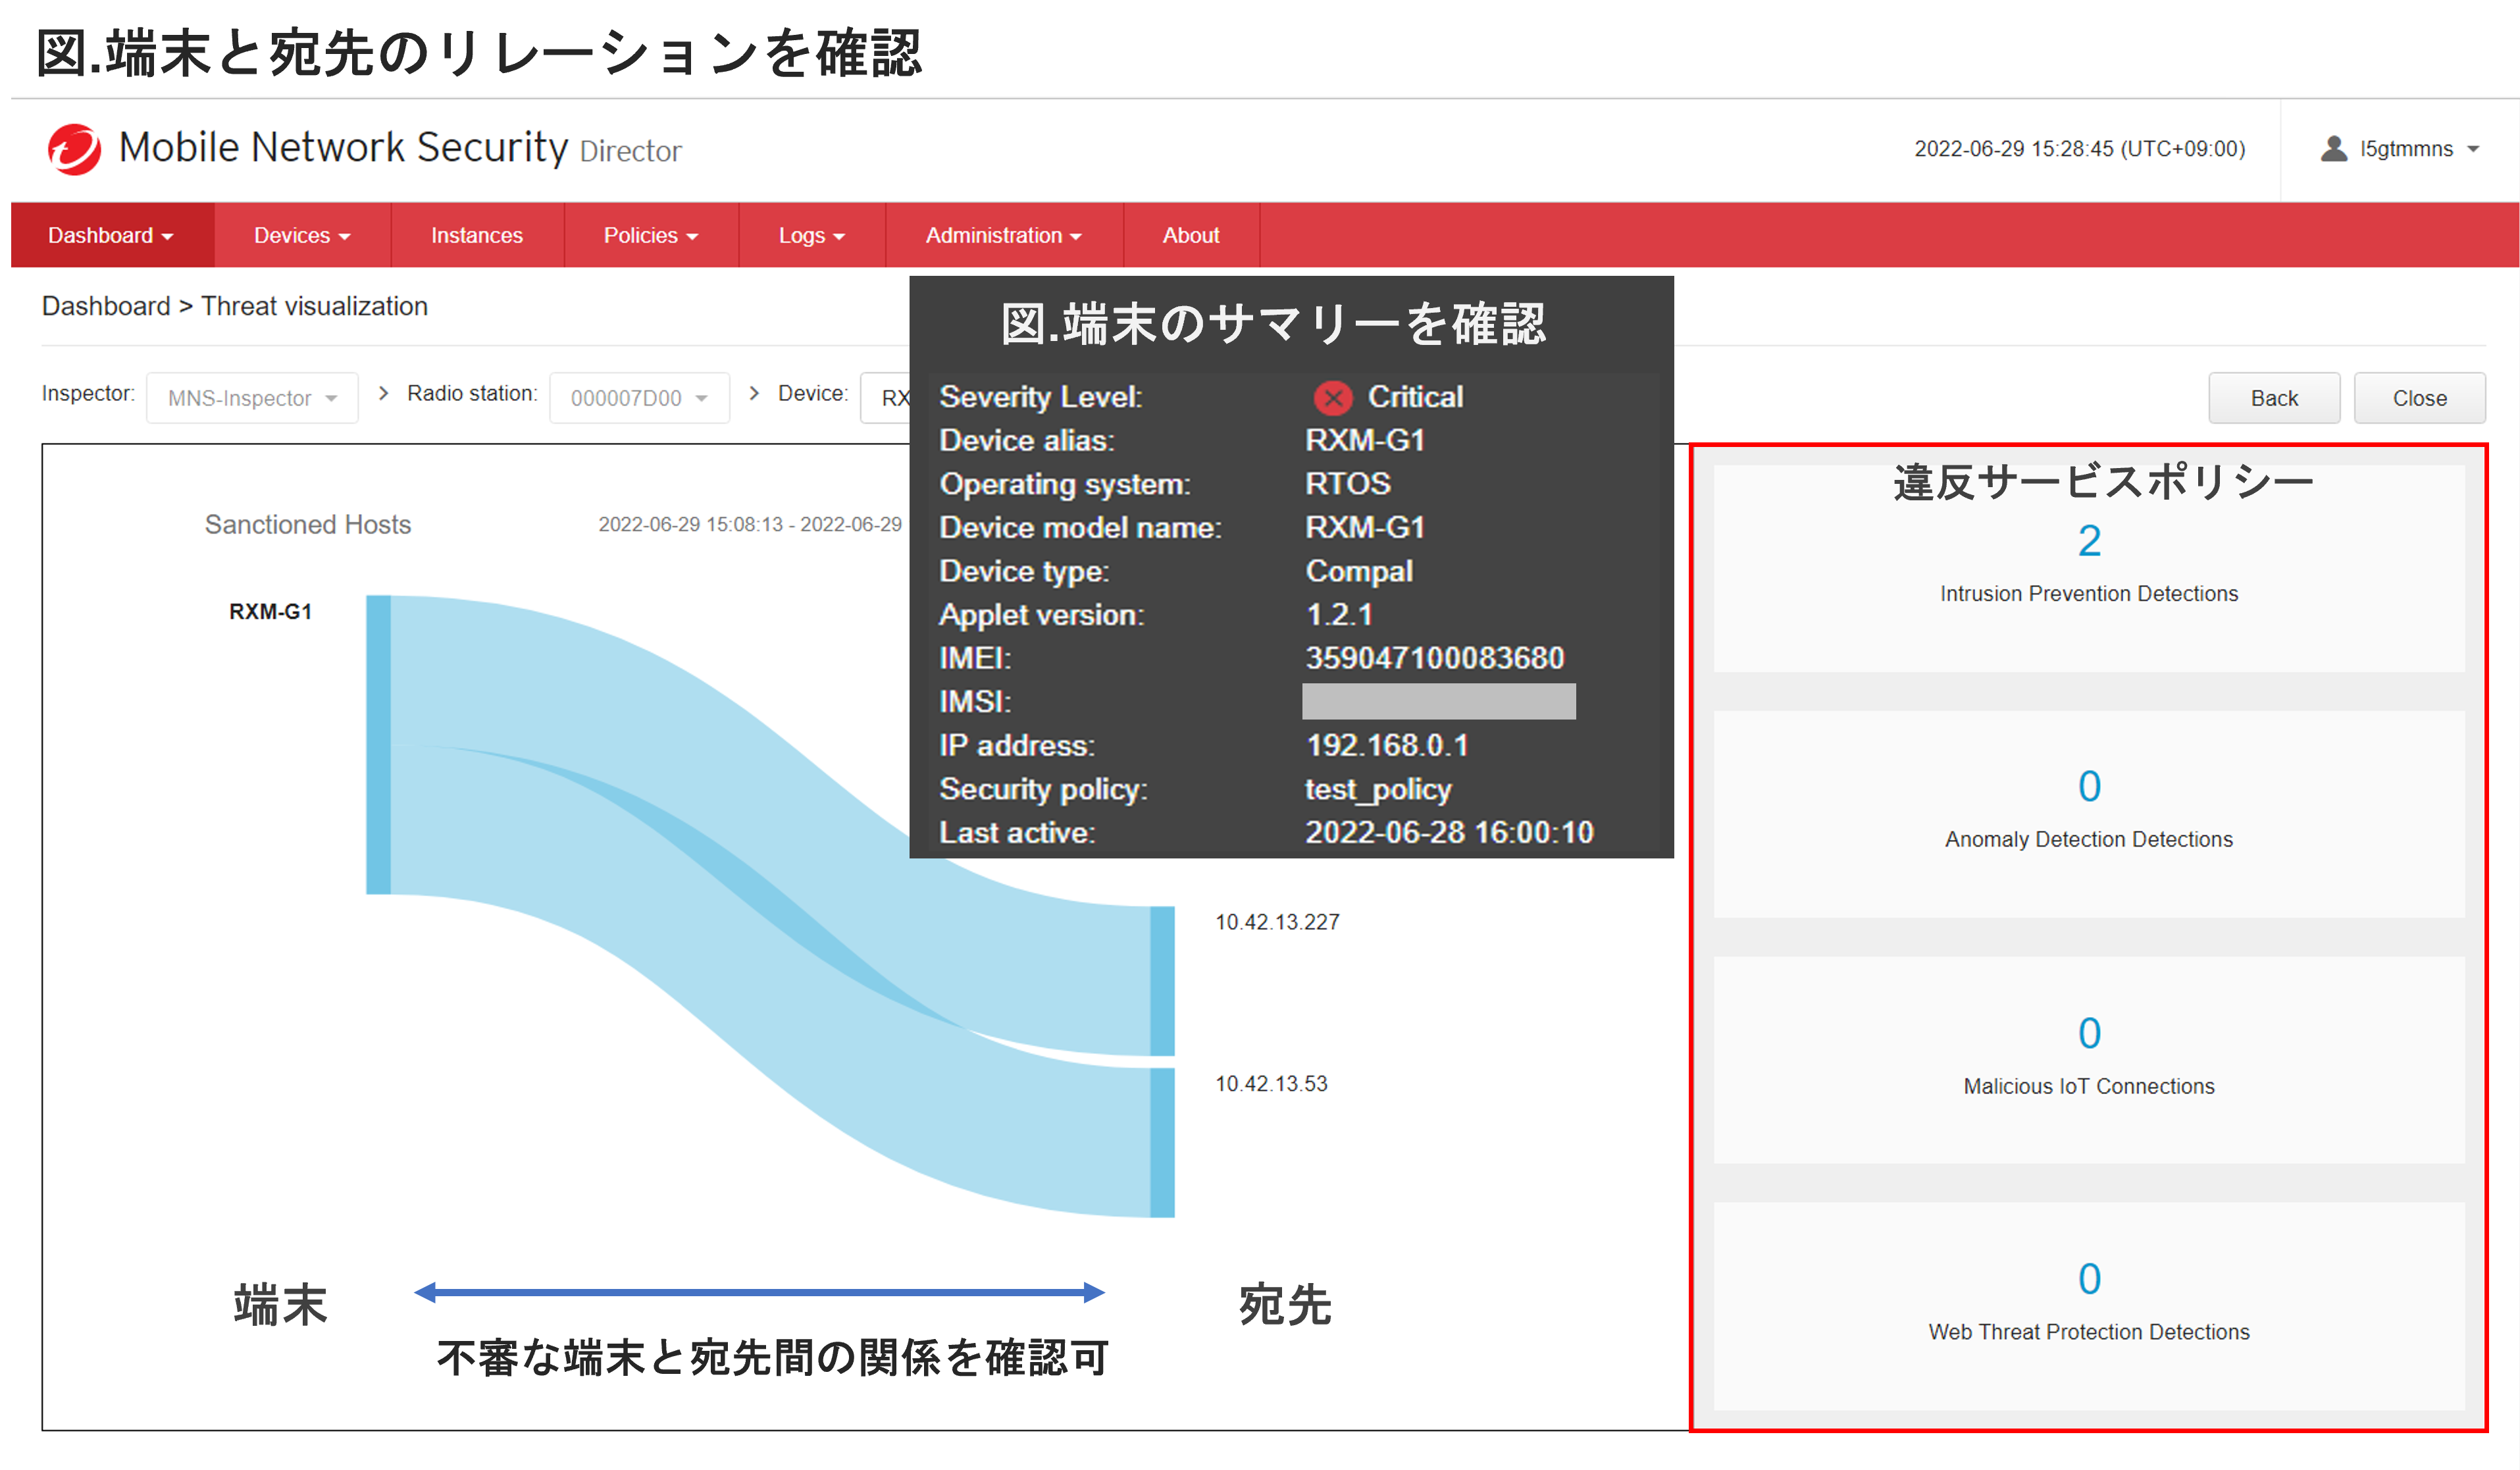The image size is (2520, 1470).
Task: Open the Intrusion Prevention Detections count 2
Action: [x=2089, y=541]
